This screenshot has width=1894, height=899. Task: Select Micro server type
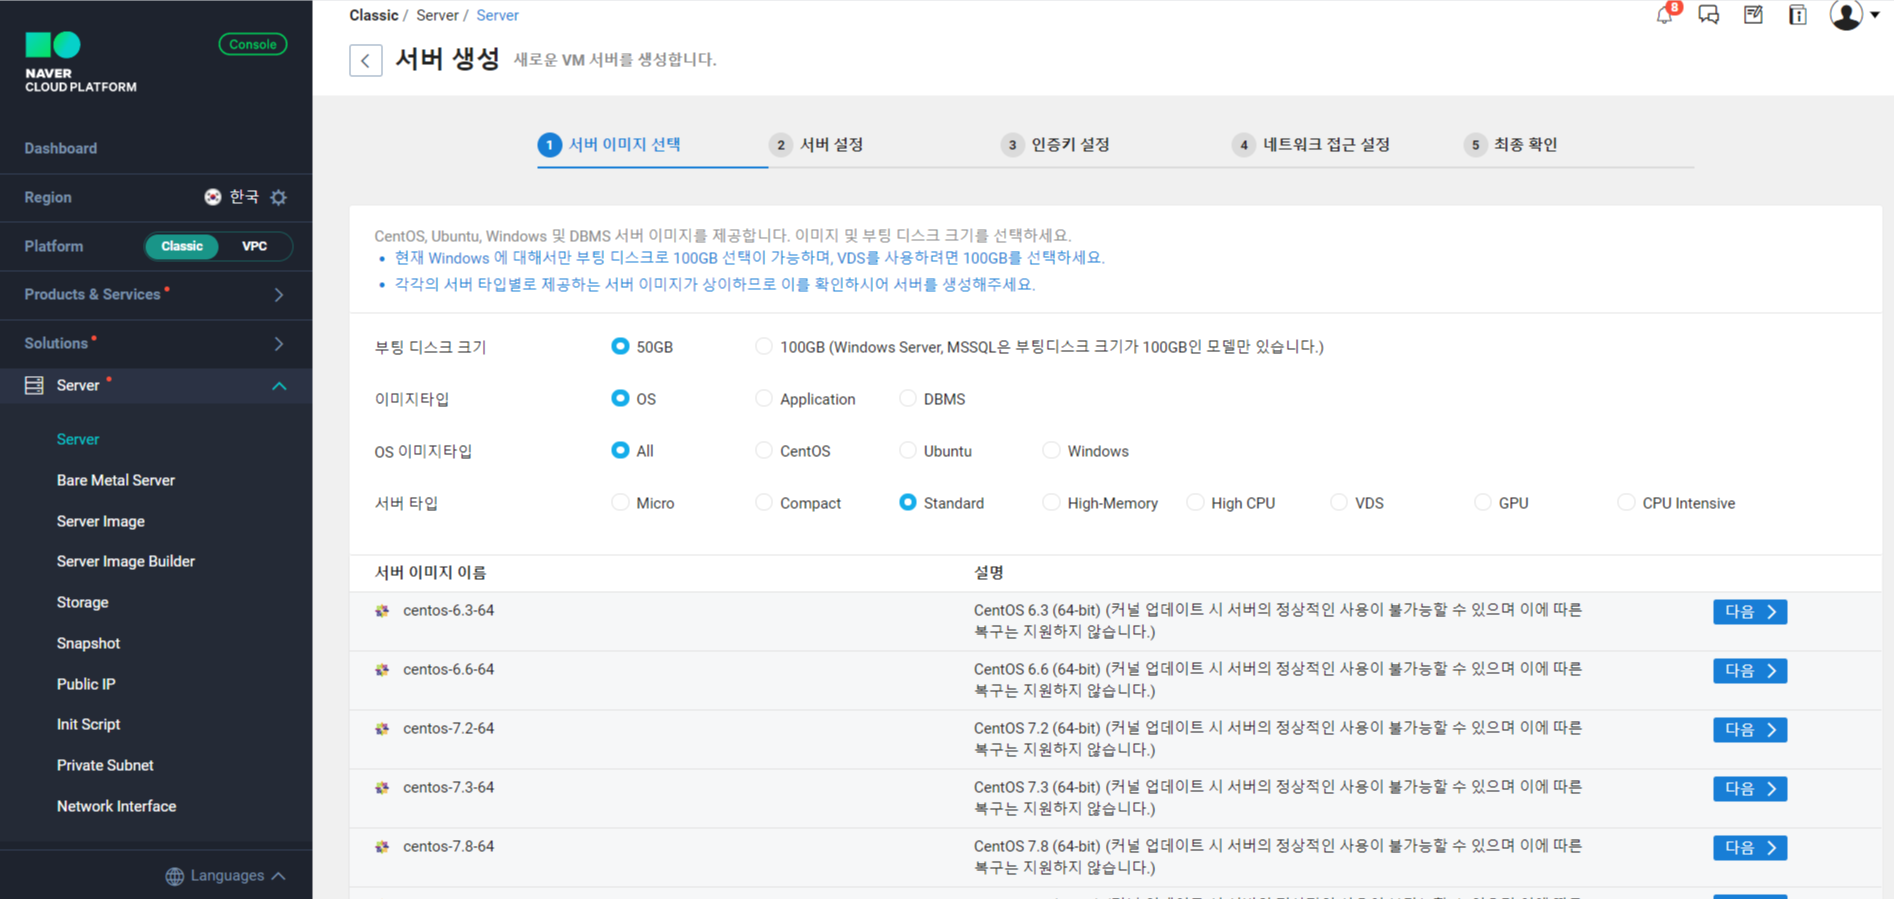620,502
